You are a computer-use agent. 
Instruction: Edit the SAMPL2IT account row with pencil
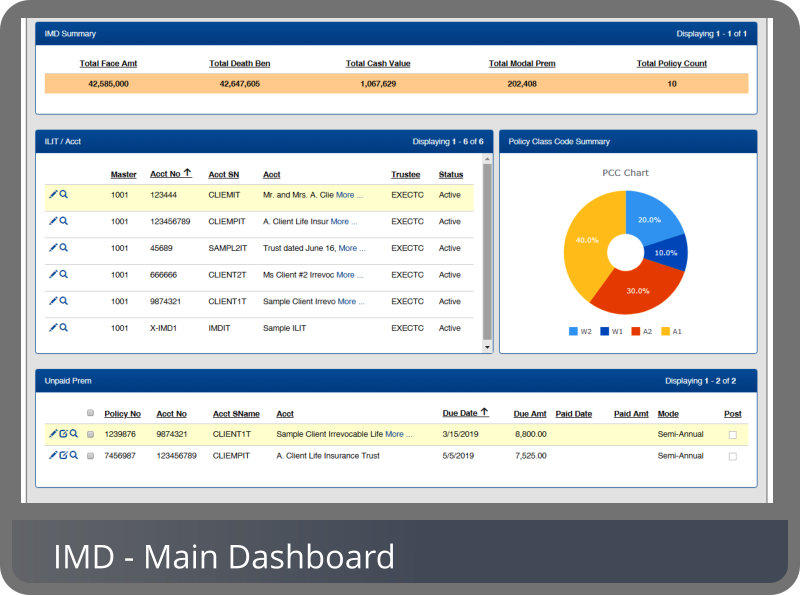click(53, 248)
